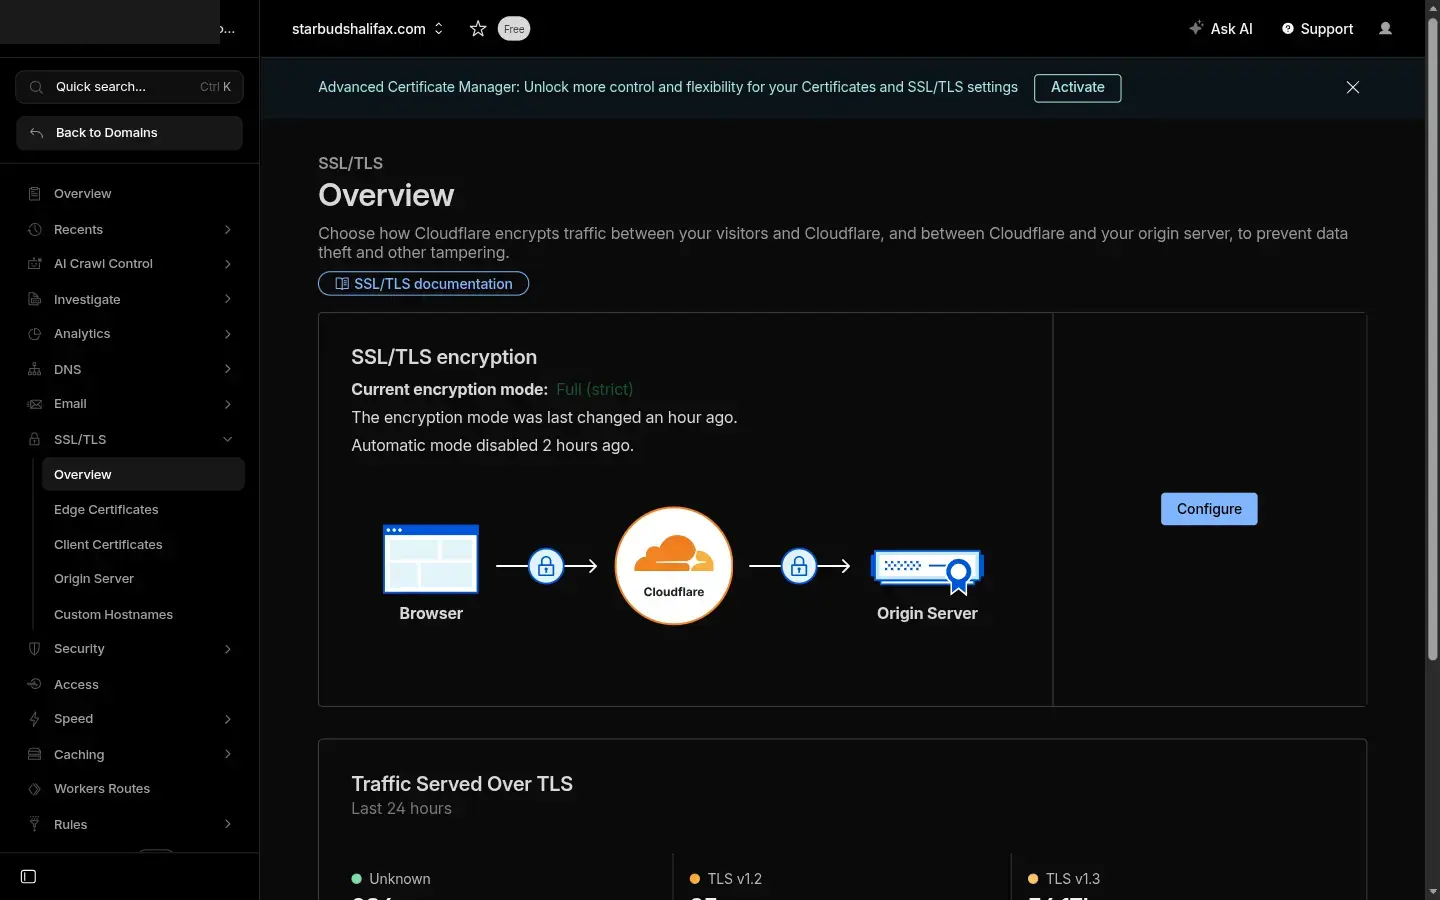Viewport: 1440px width, 900px height.
Task: Click the account profile icon top-right
Action: coord(1386,29)
